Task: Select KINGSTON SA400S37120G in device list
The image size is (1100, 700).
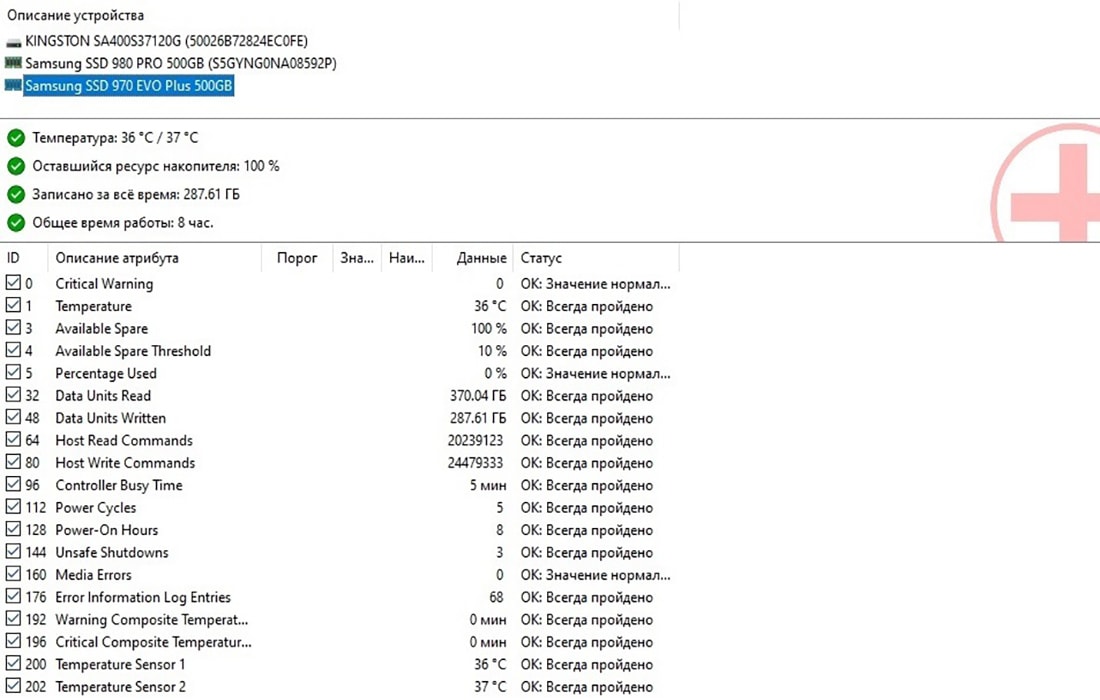Action: 166,41
